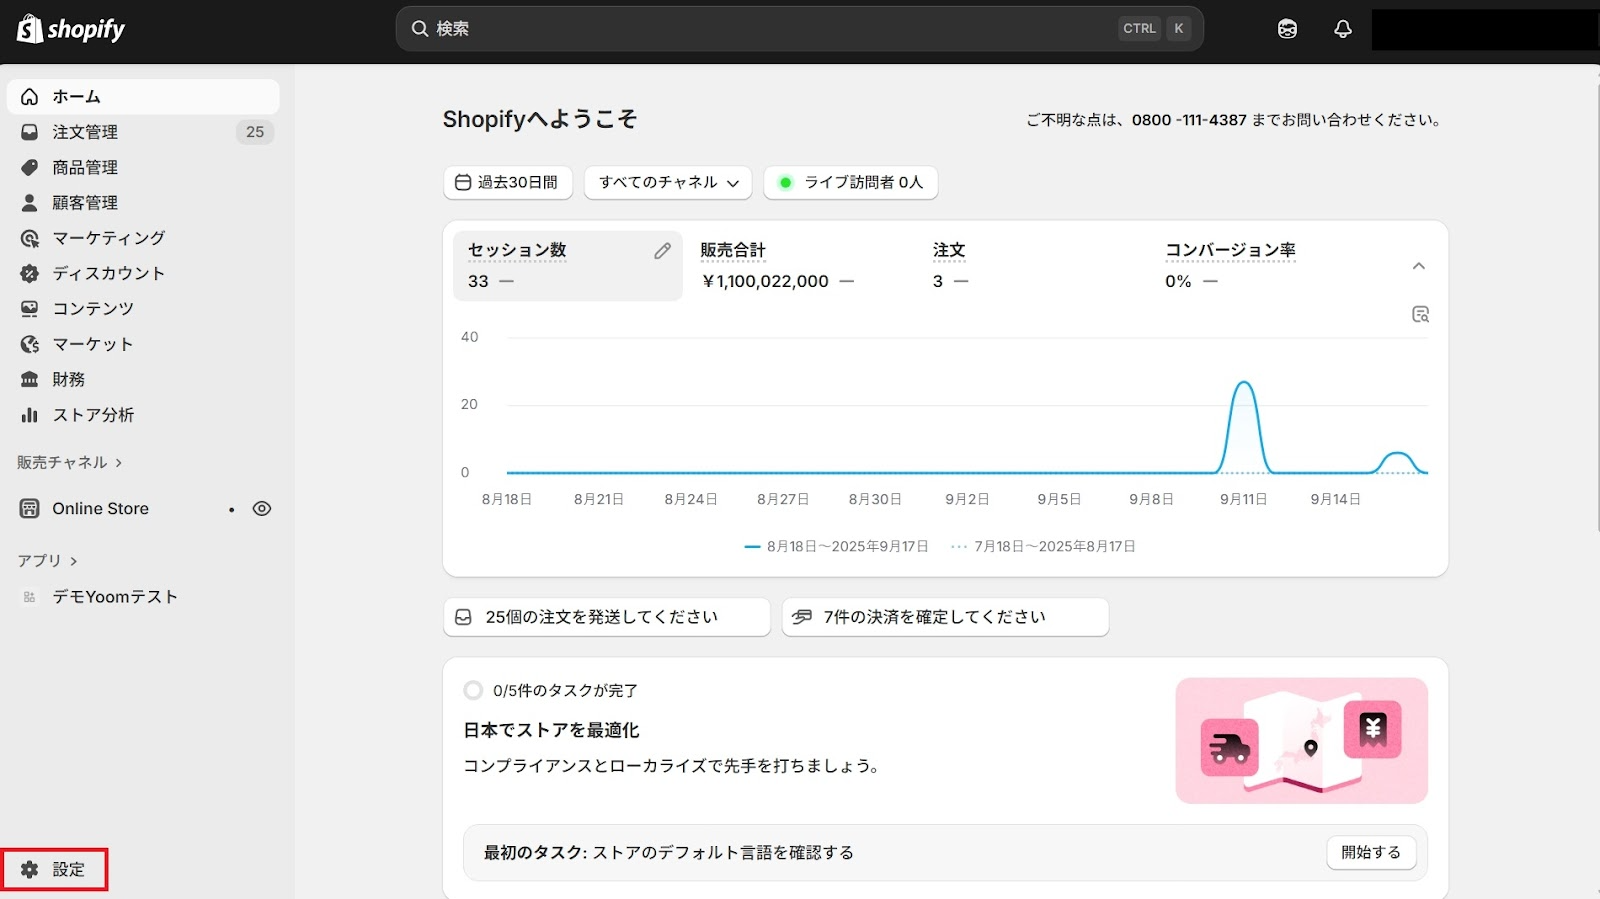The height and width of the screenshot is (899, 1600).
Task: Click the calendar icon in 過去30日間
Action: (463, 183)
